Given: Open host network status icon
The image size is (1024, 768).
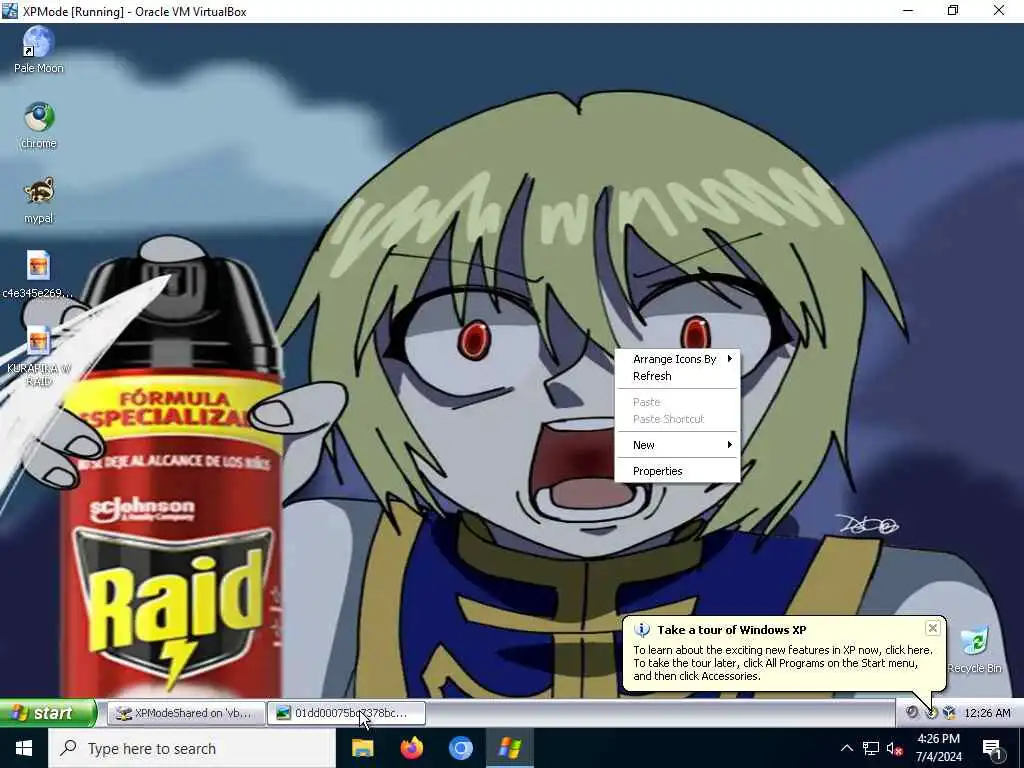Looking at the screenshot, I should pyautogui.click(x=871, y=748).
